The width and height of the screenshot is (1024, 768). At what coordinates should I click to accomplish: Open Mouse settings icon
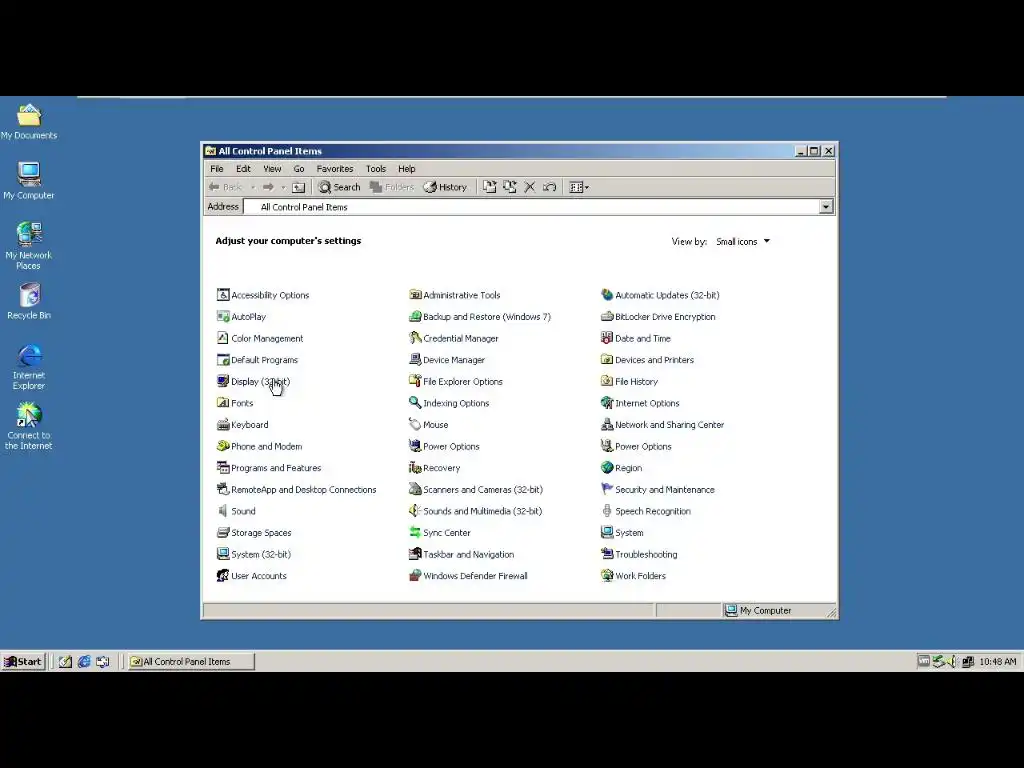pyautogui.click(x=415, y=424)
